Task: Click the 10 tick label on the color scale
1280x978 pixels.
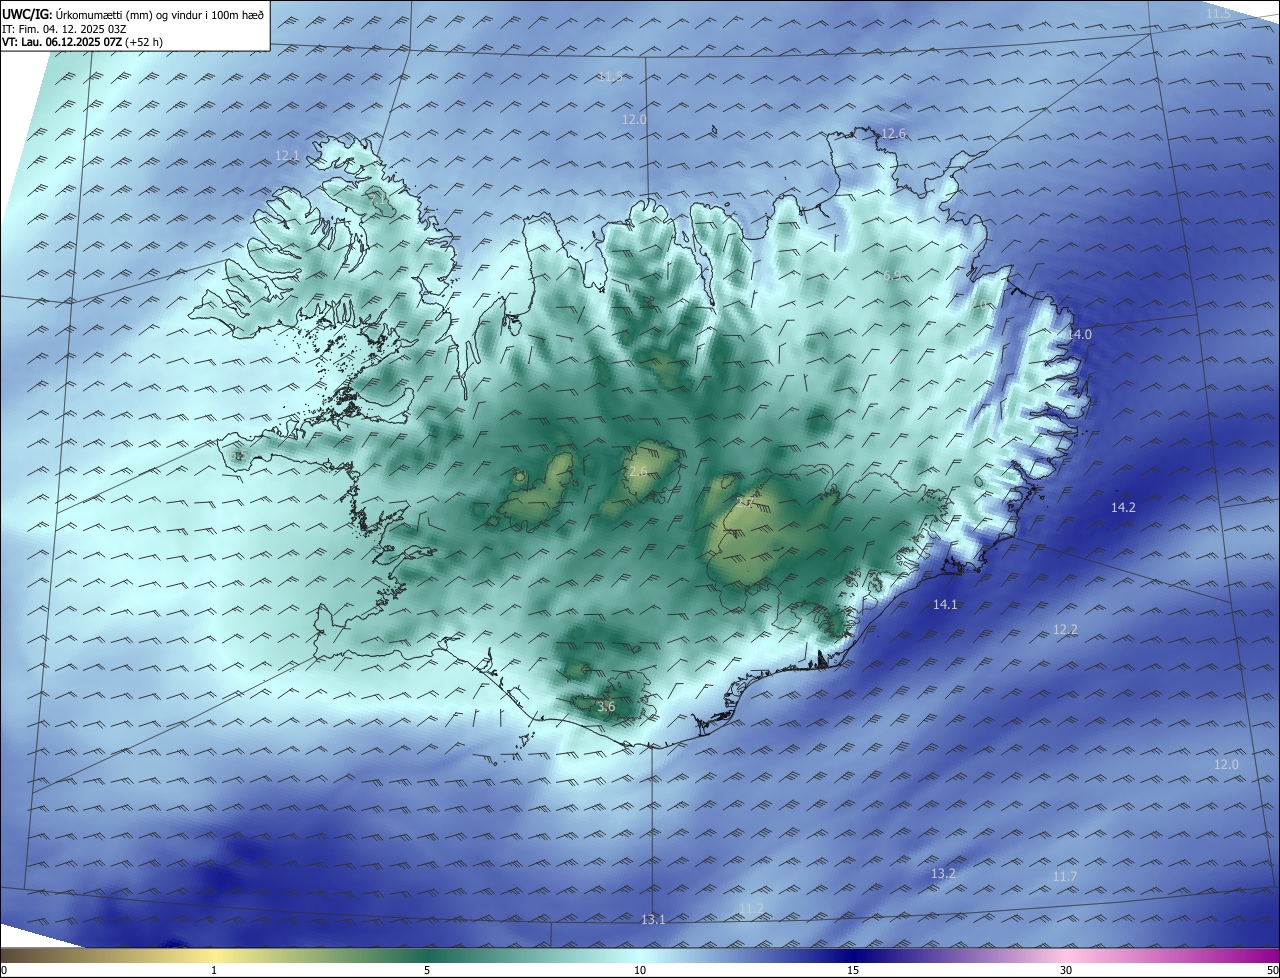Action: 640,970
